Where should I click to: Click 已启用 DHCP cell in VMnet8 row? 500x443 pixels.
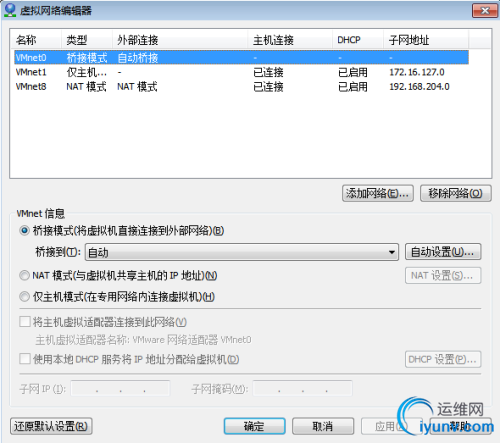[353, 87]
